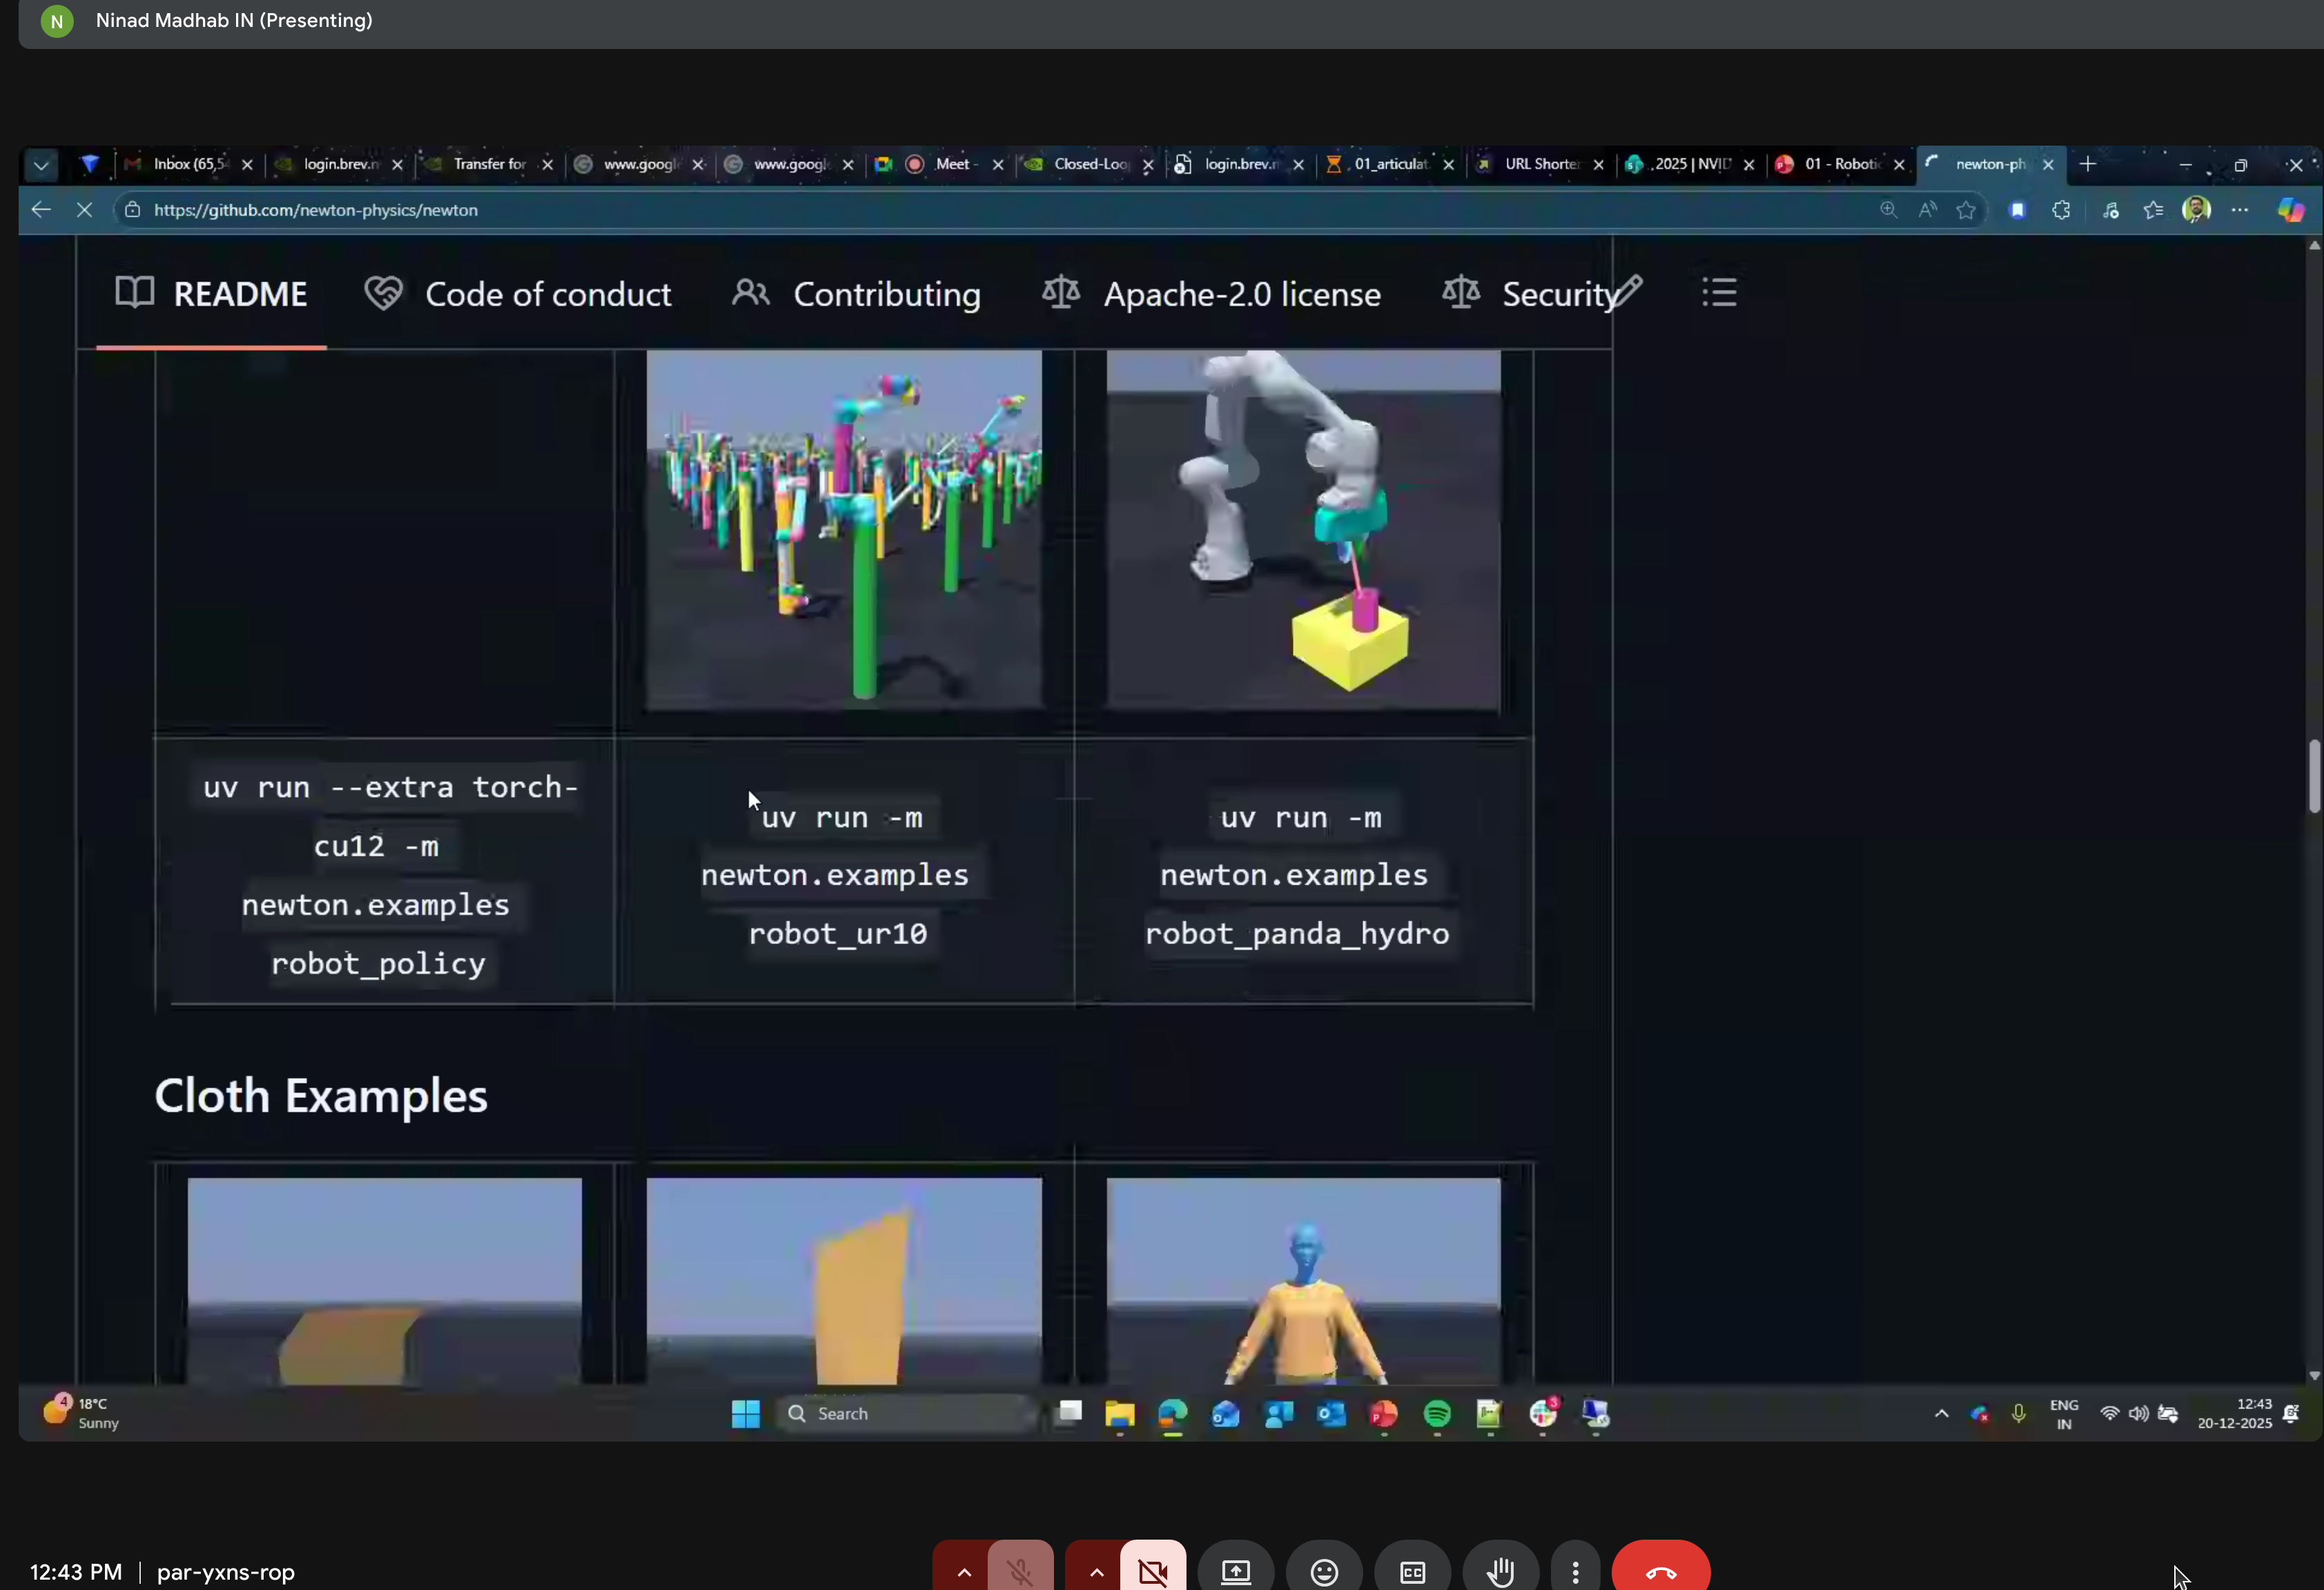Open the Code of conduct tab
The width and height of the screenshot is (2324, 1590).
tap(548, 293)
